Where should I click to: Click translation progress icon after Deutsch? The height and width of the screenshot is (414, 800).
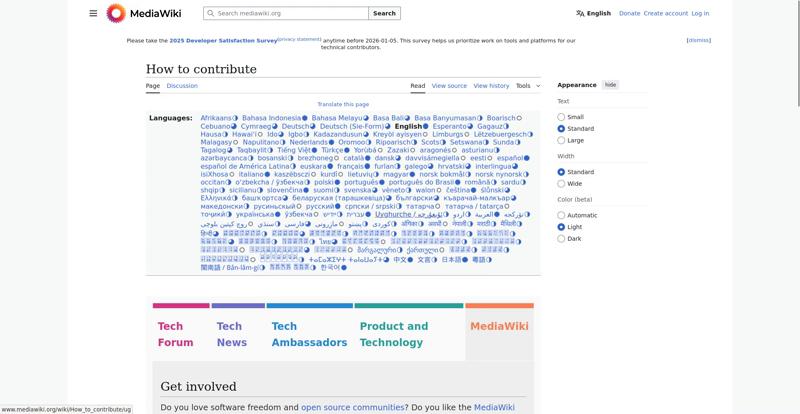point(314,127)
